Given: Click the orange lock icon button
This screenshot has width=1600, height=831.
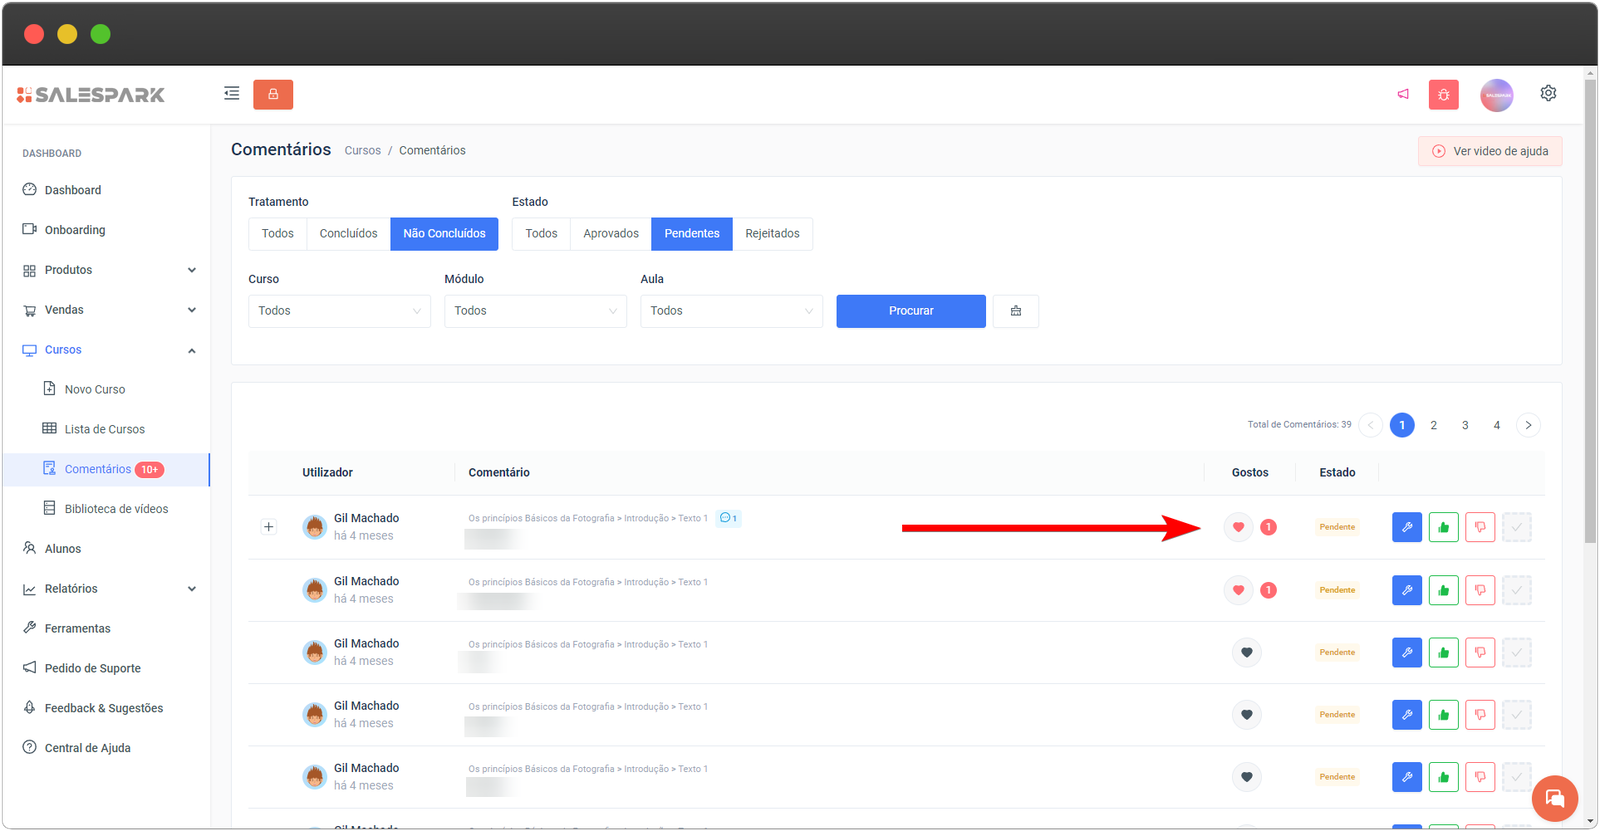Looking at the screenshot, I should pos(273,94).
